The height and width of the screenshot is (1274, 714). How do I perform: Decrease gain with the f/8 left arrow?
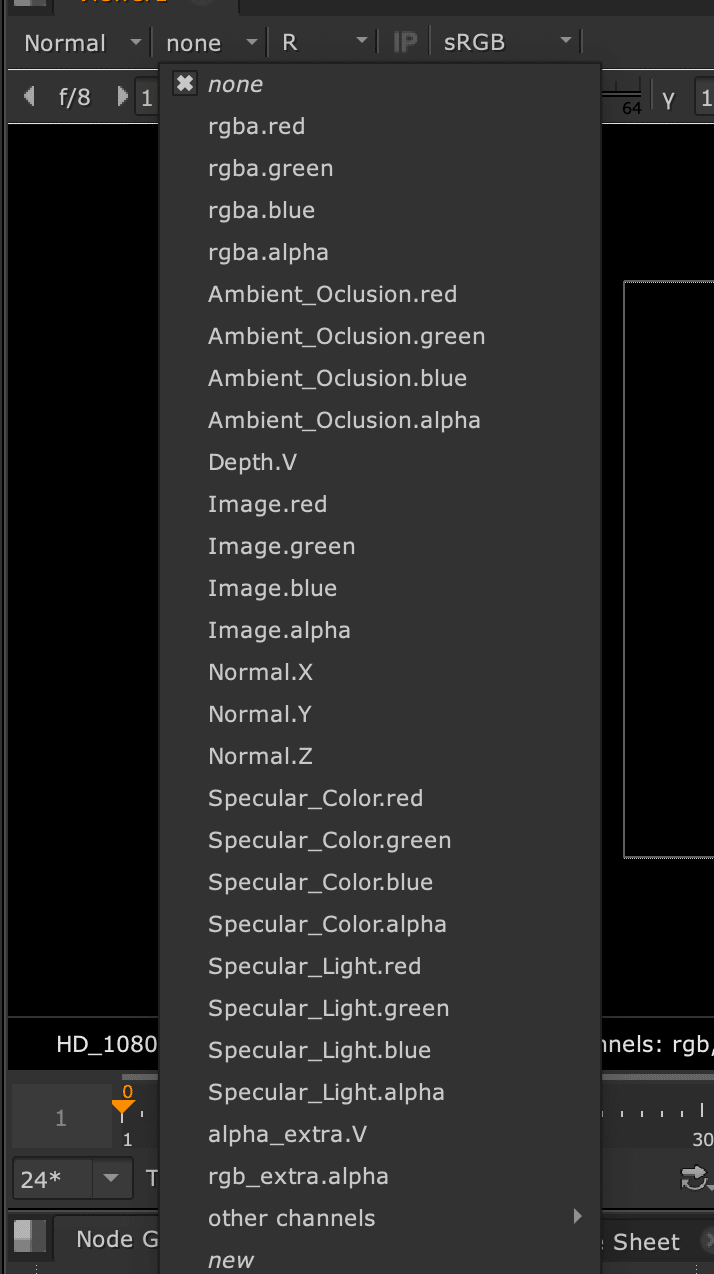point(29,96)
